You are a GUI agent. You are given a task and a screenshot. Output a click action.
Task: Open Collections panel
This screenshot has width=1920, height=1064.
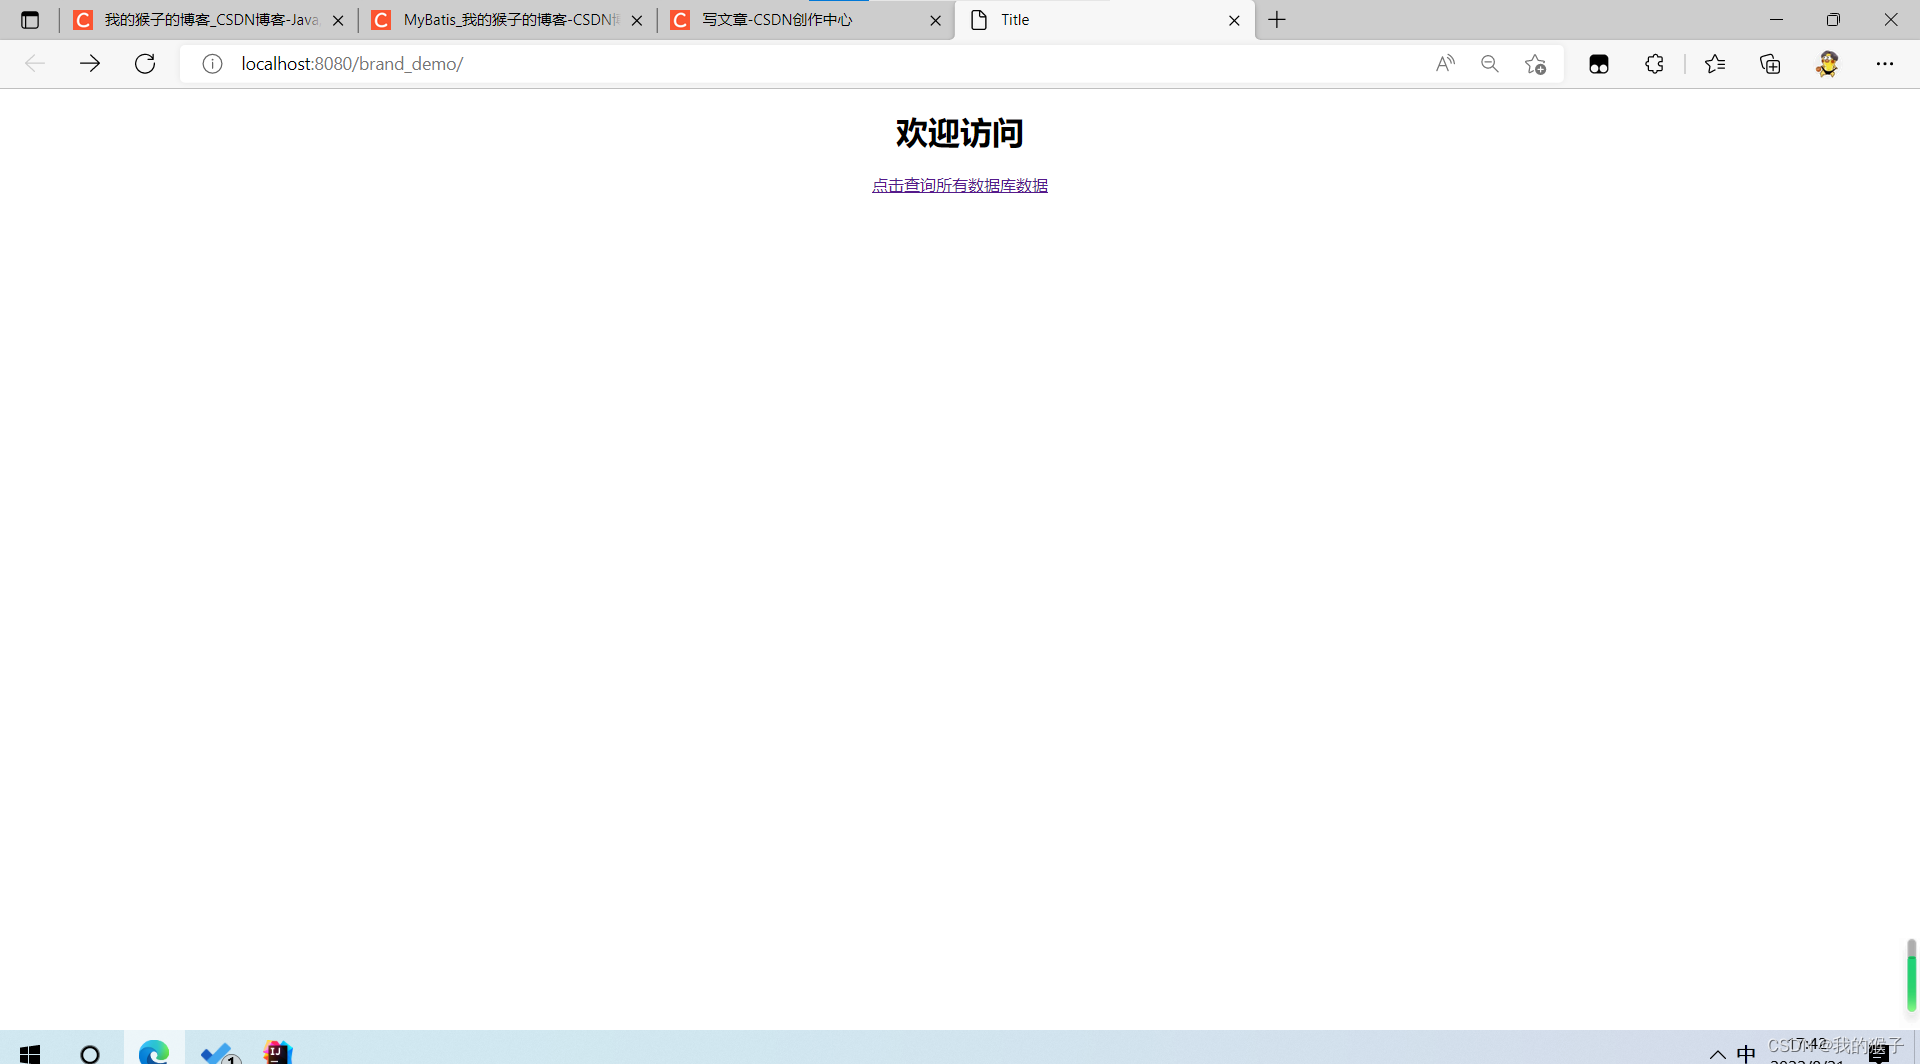(1770, 64)
